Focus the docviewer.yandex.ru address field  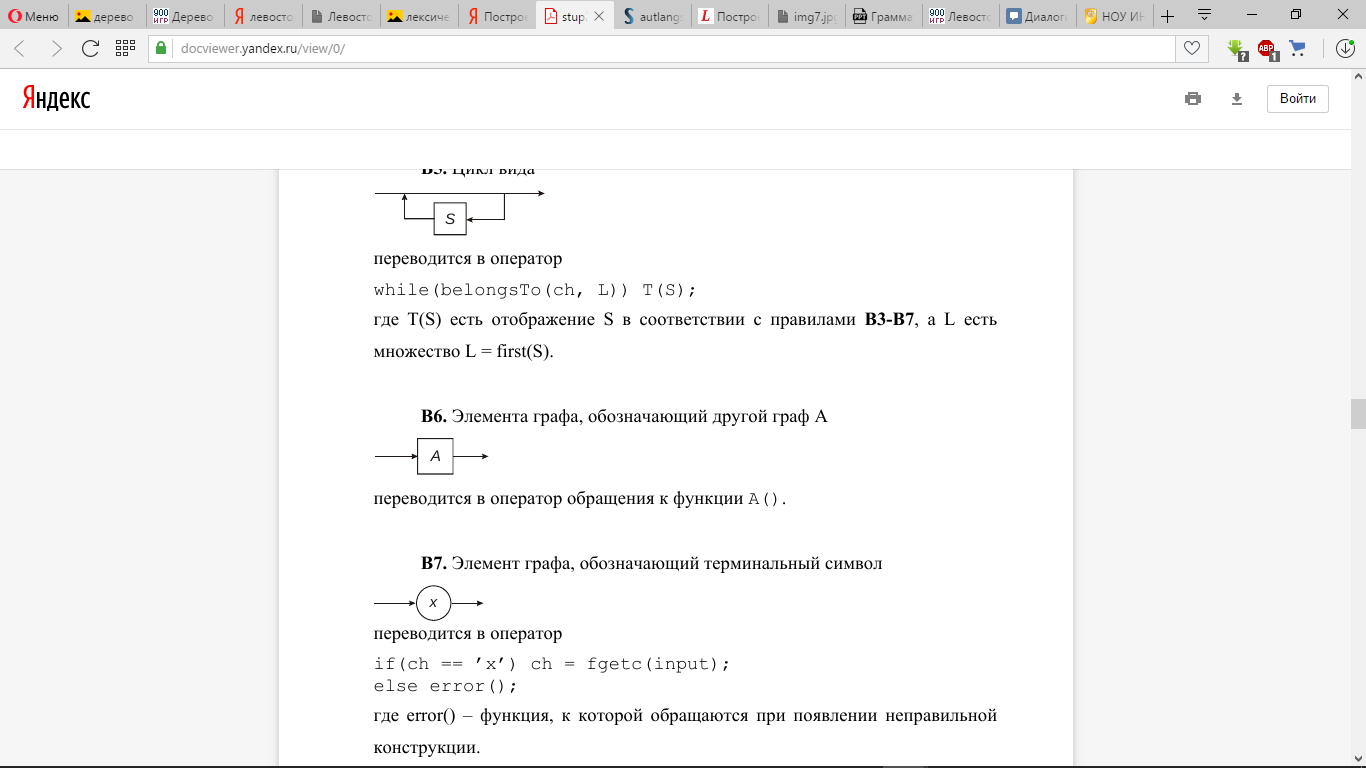click(x=660, y=48)
